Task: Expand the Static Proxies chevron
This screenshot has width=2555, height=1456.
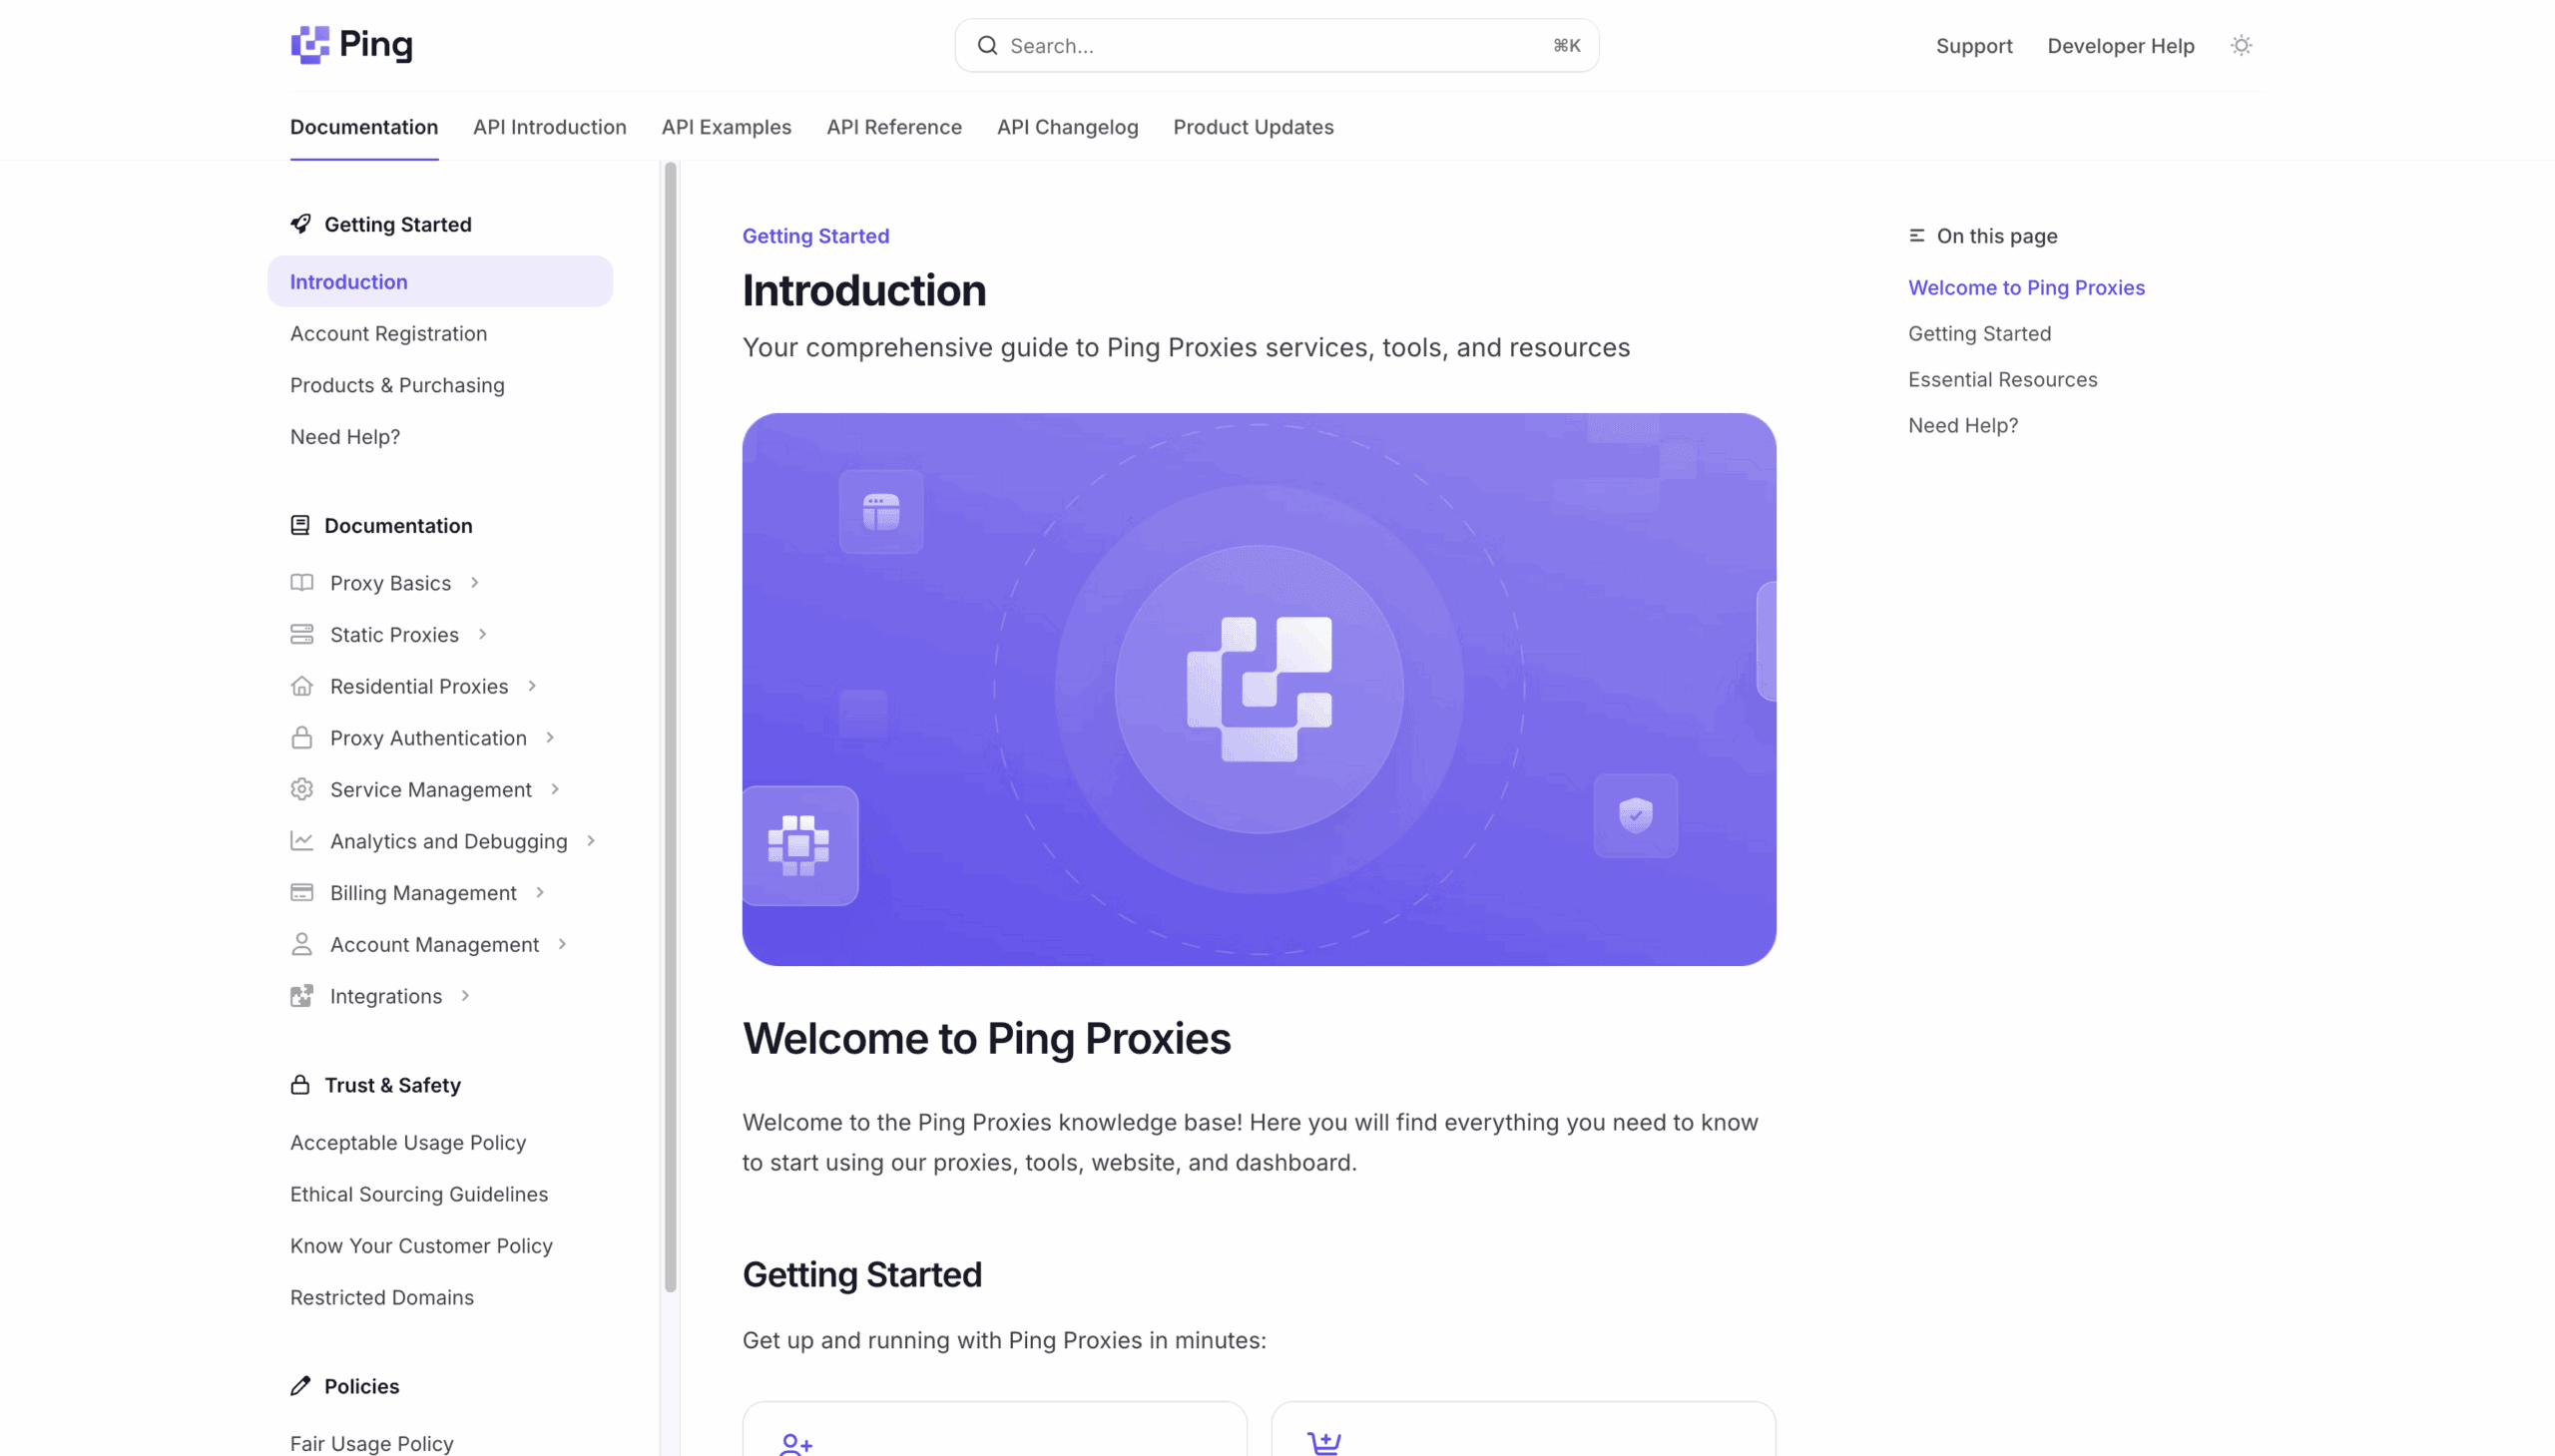Action: coord(482,635)
